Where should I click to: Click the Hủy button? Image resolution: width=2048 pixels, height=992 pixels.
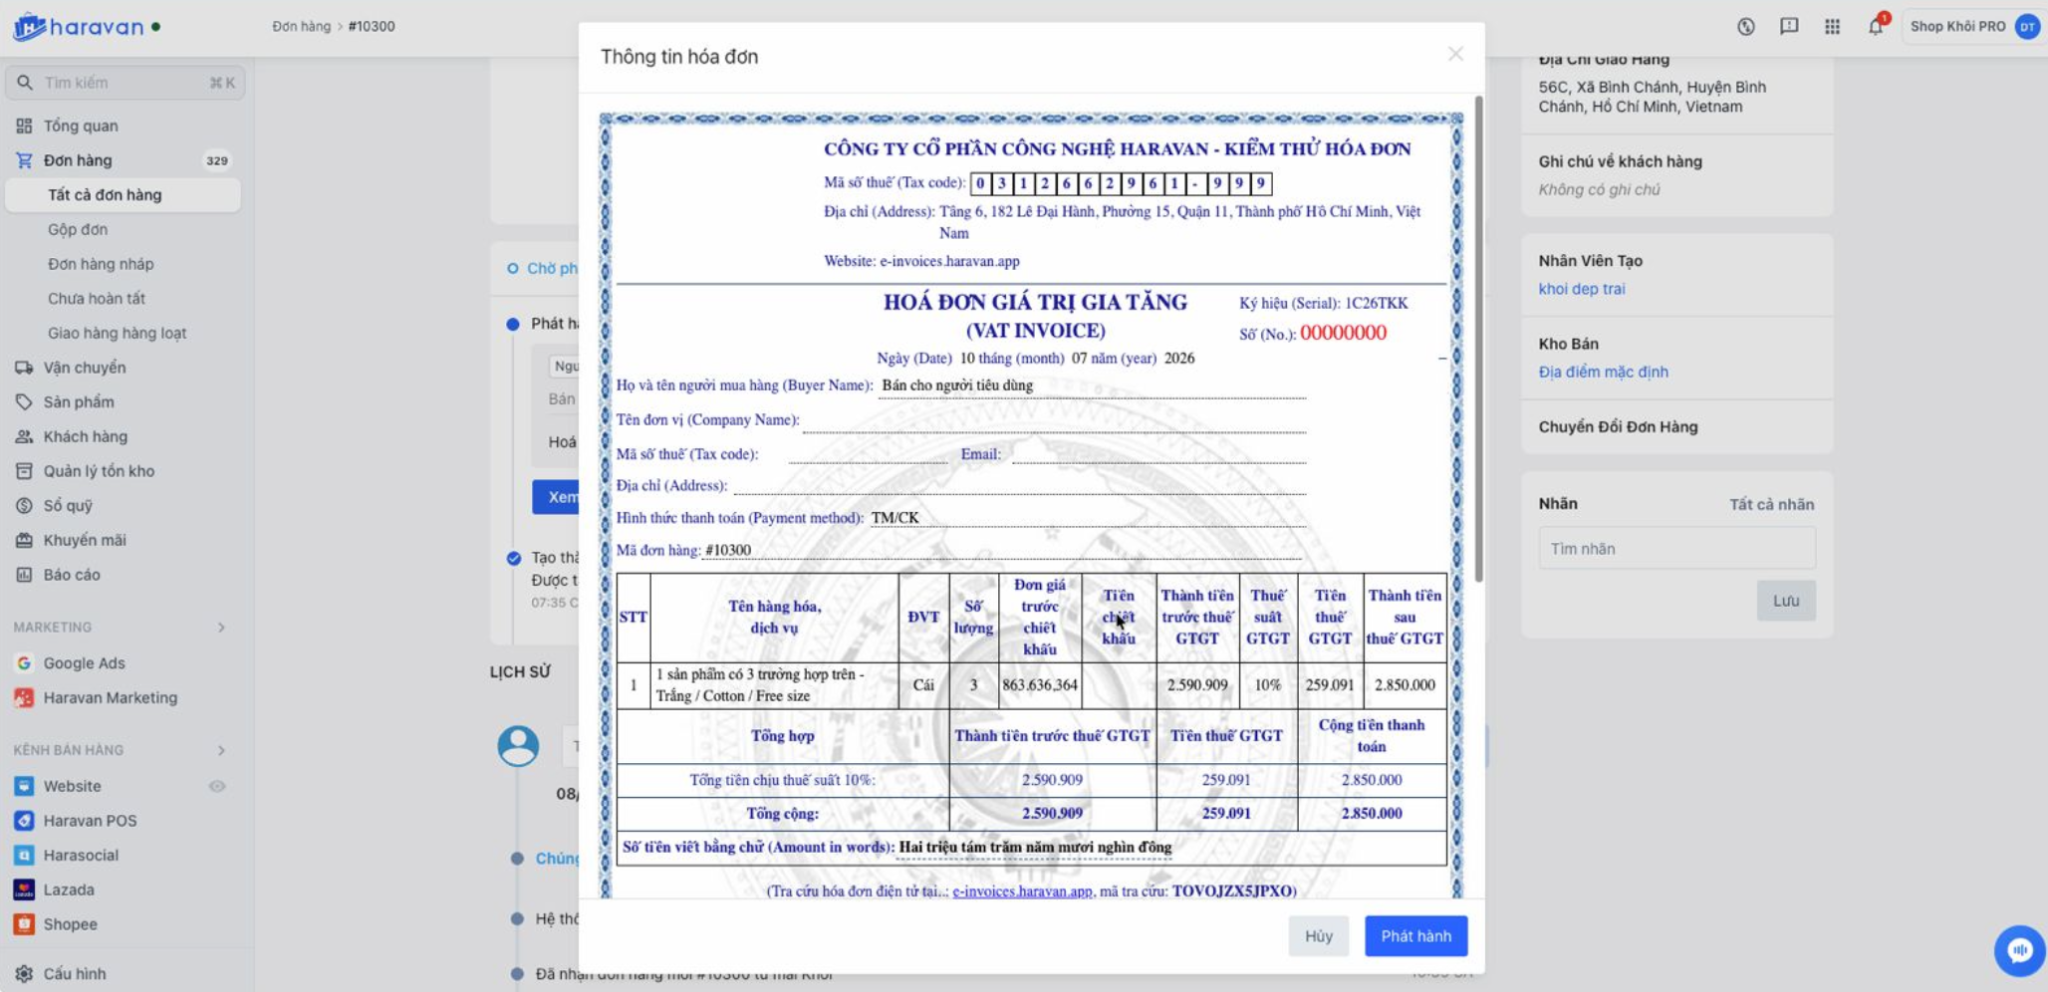click(x=1318, y=936)
